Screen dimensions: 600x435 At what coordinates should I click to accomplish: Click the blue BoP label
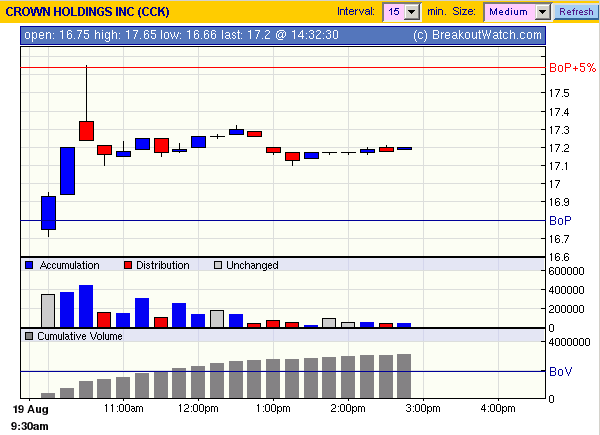(560, 221)
